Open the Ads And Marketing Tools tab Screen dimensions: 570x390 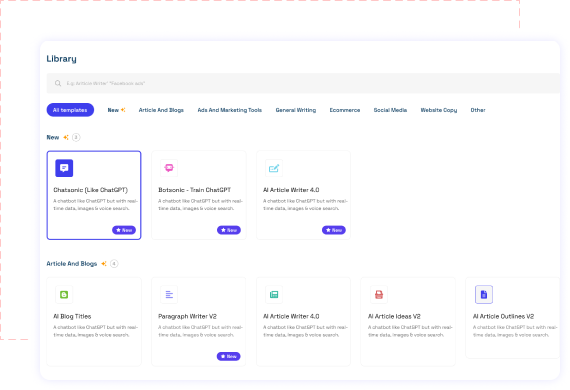[x=229, y=110]
